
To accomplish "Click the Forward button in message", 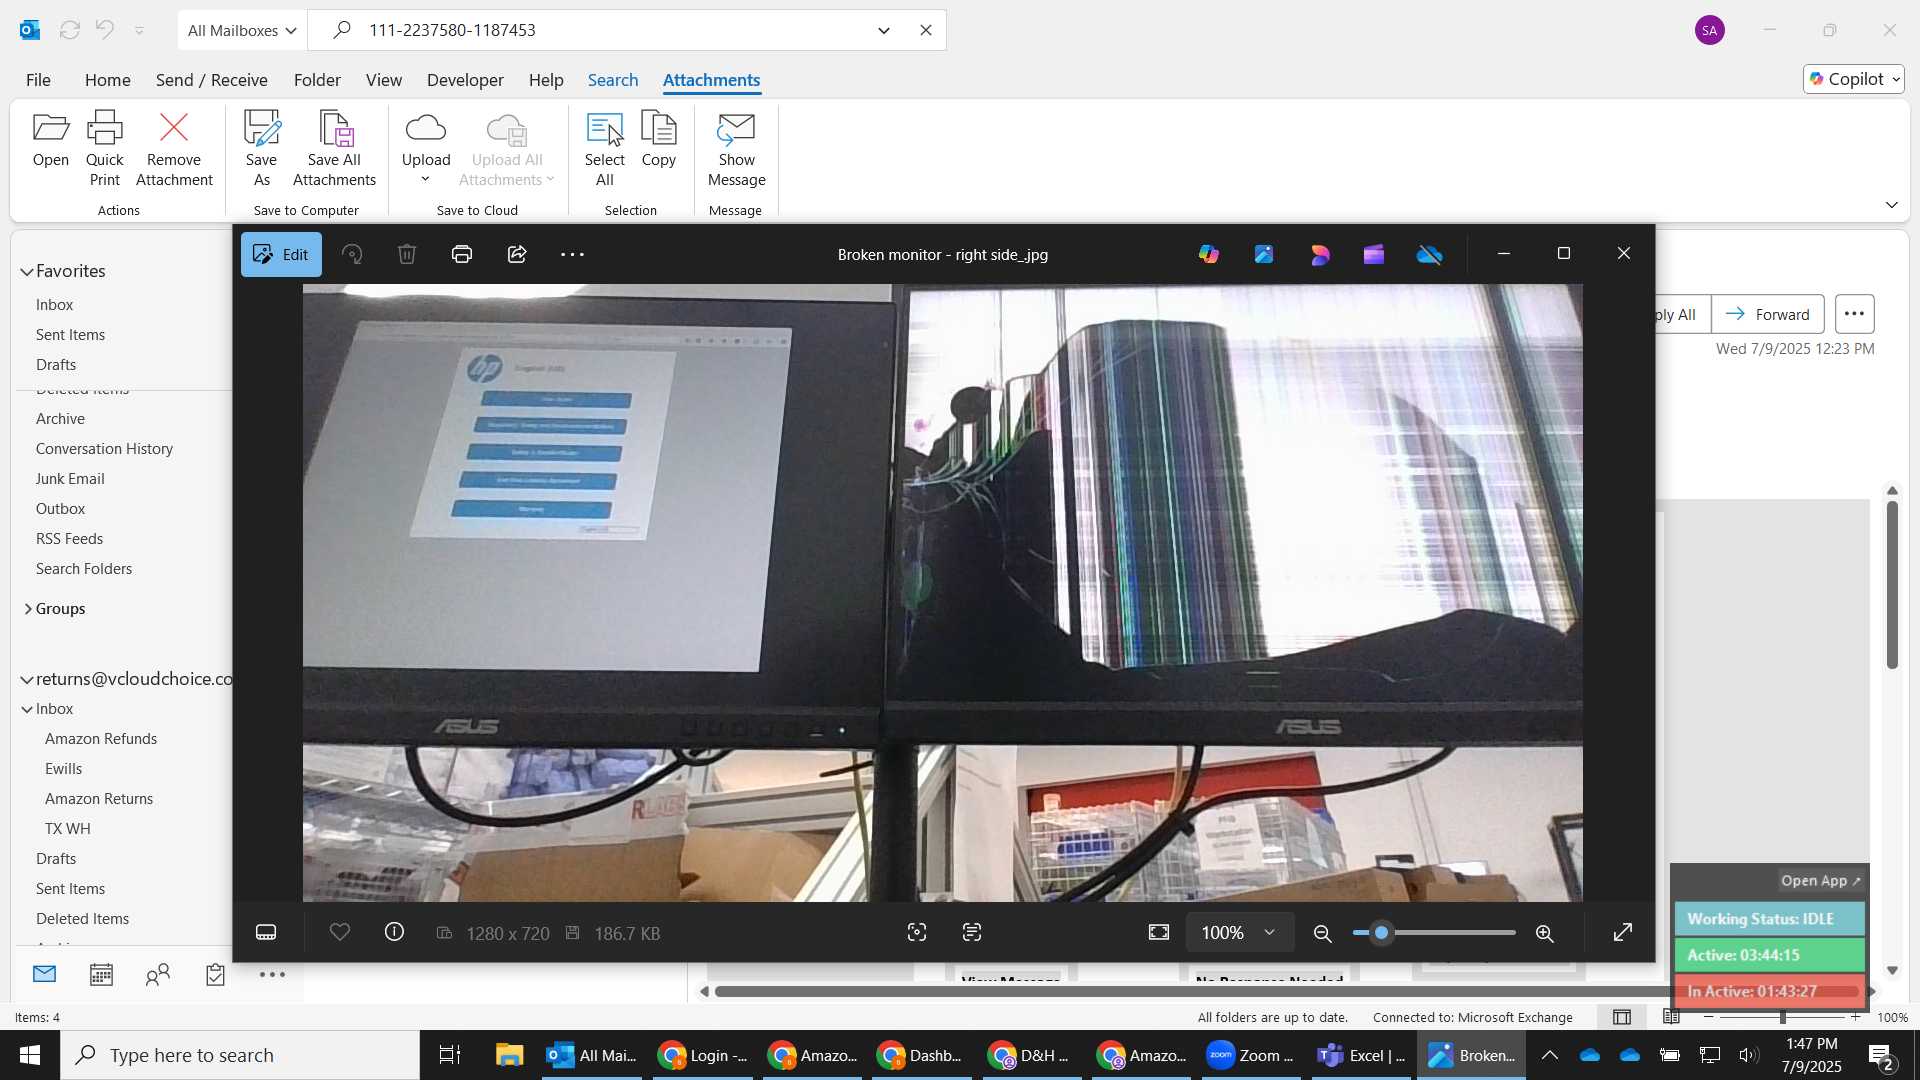I will (1768, 314).
